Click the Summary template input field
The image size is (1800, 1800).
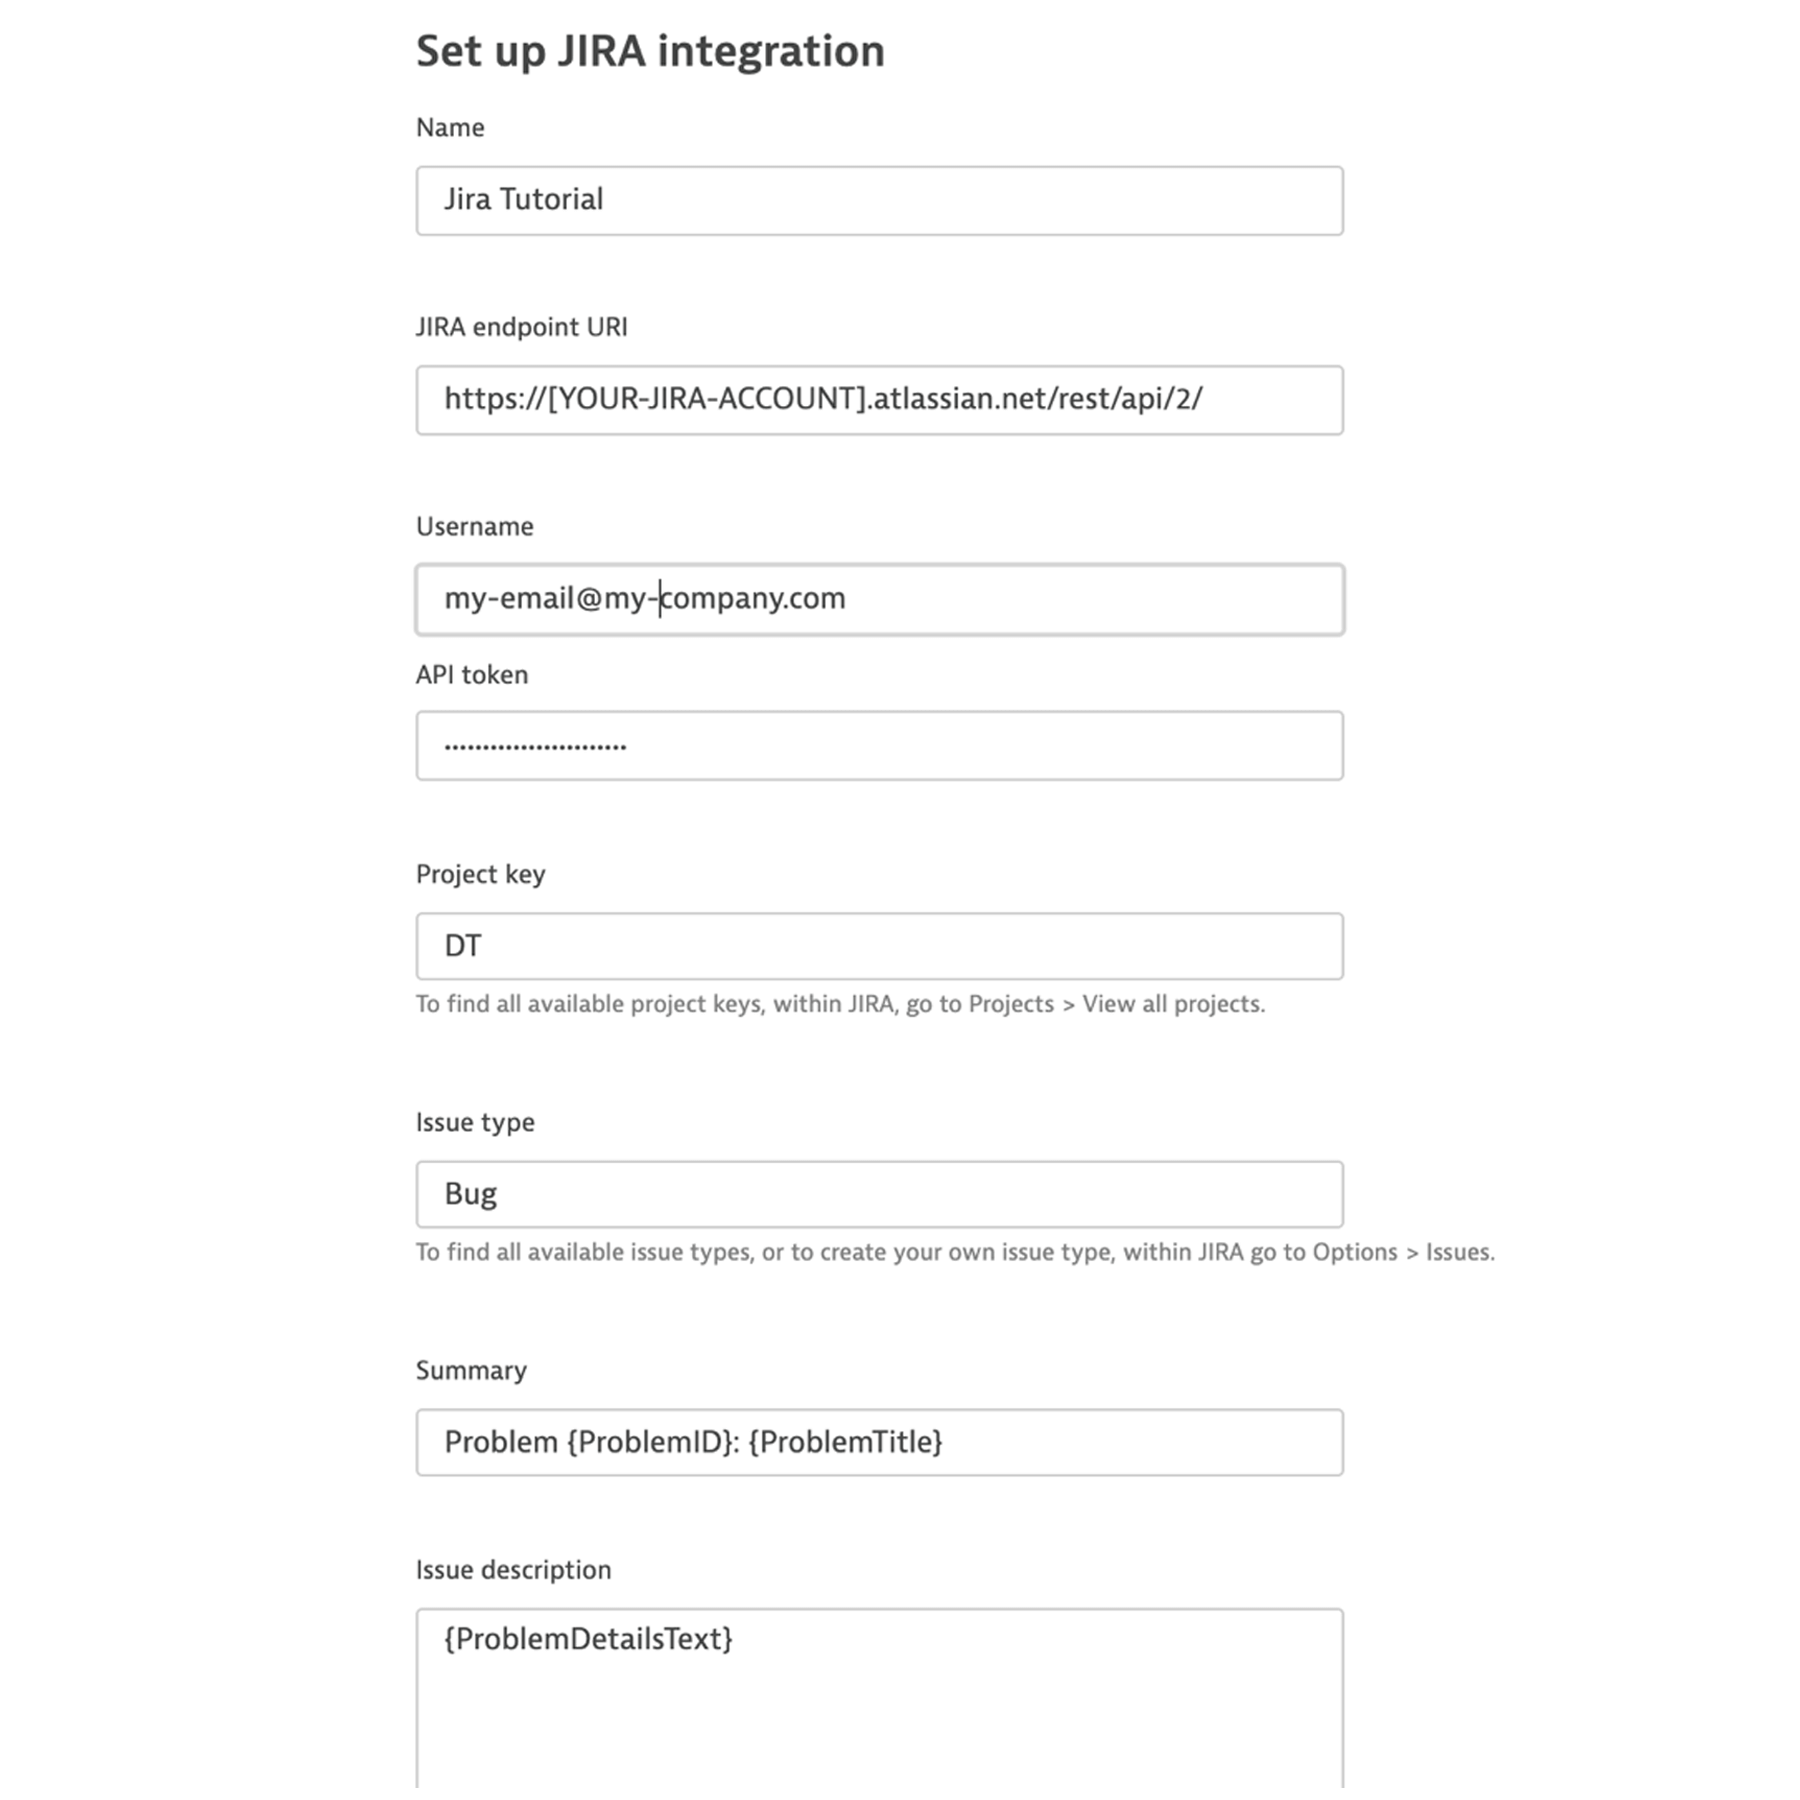click(x=878, y=1441)
